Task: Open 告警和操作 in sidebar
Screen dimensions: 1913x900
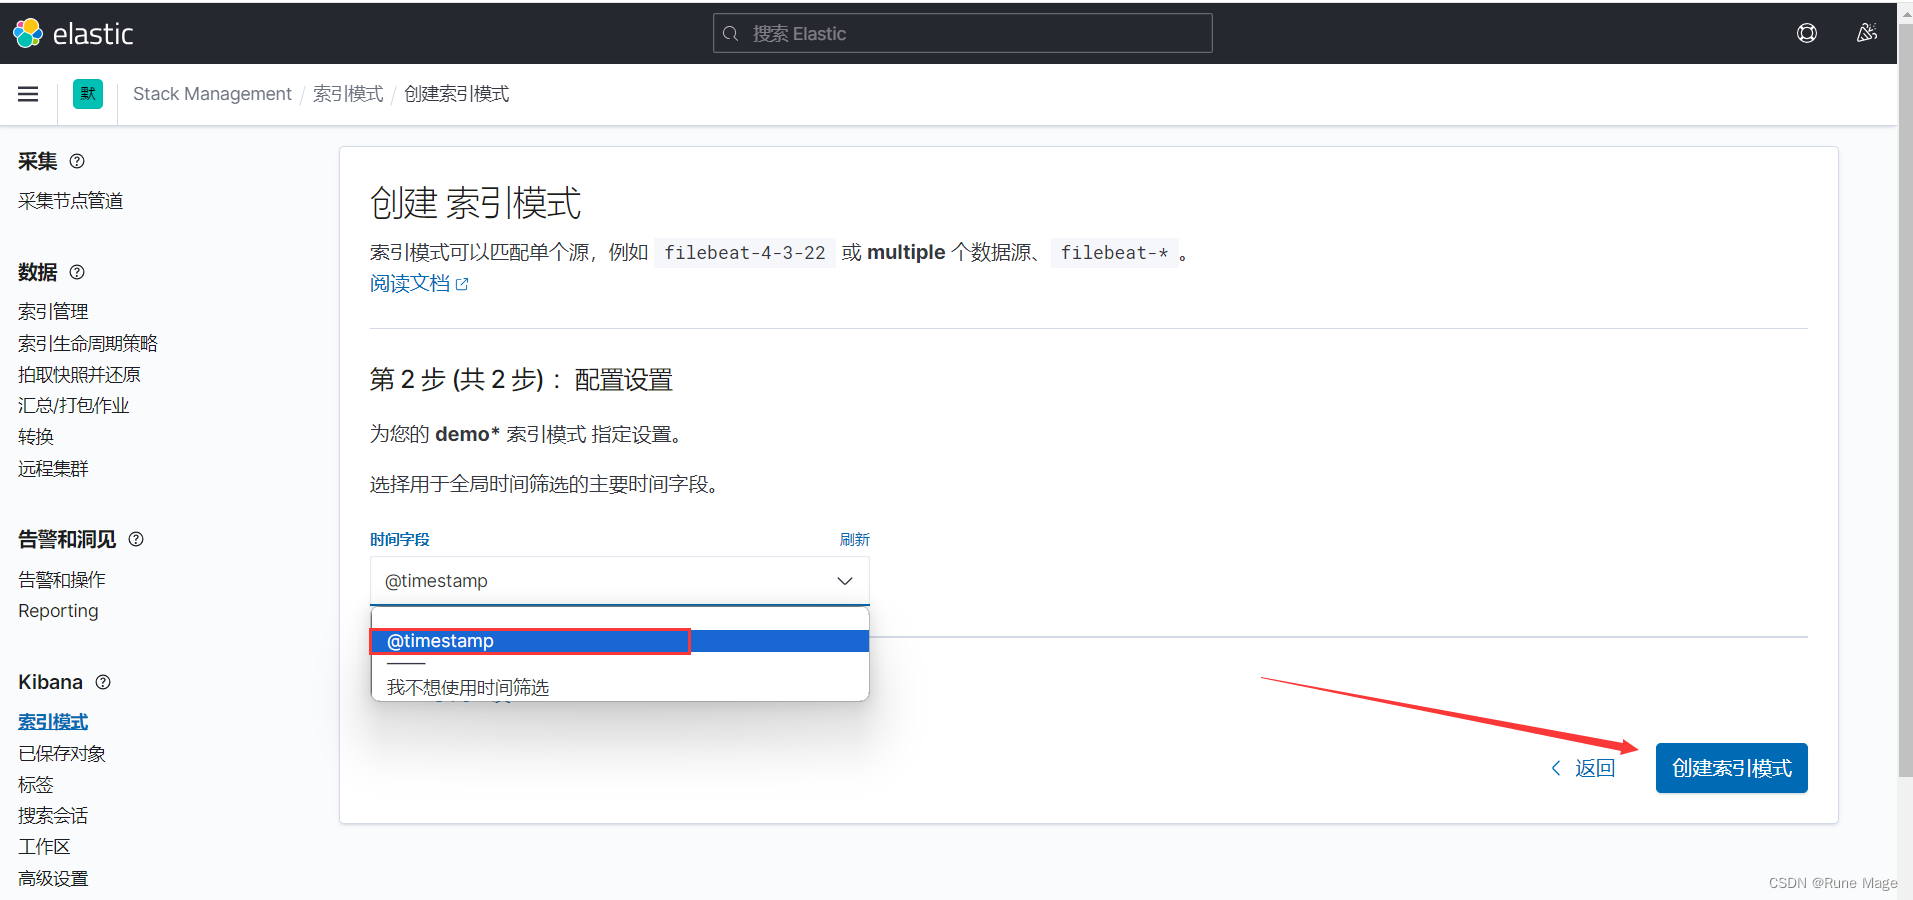Action: [x=62, y=580]
